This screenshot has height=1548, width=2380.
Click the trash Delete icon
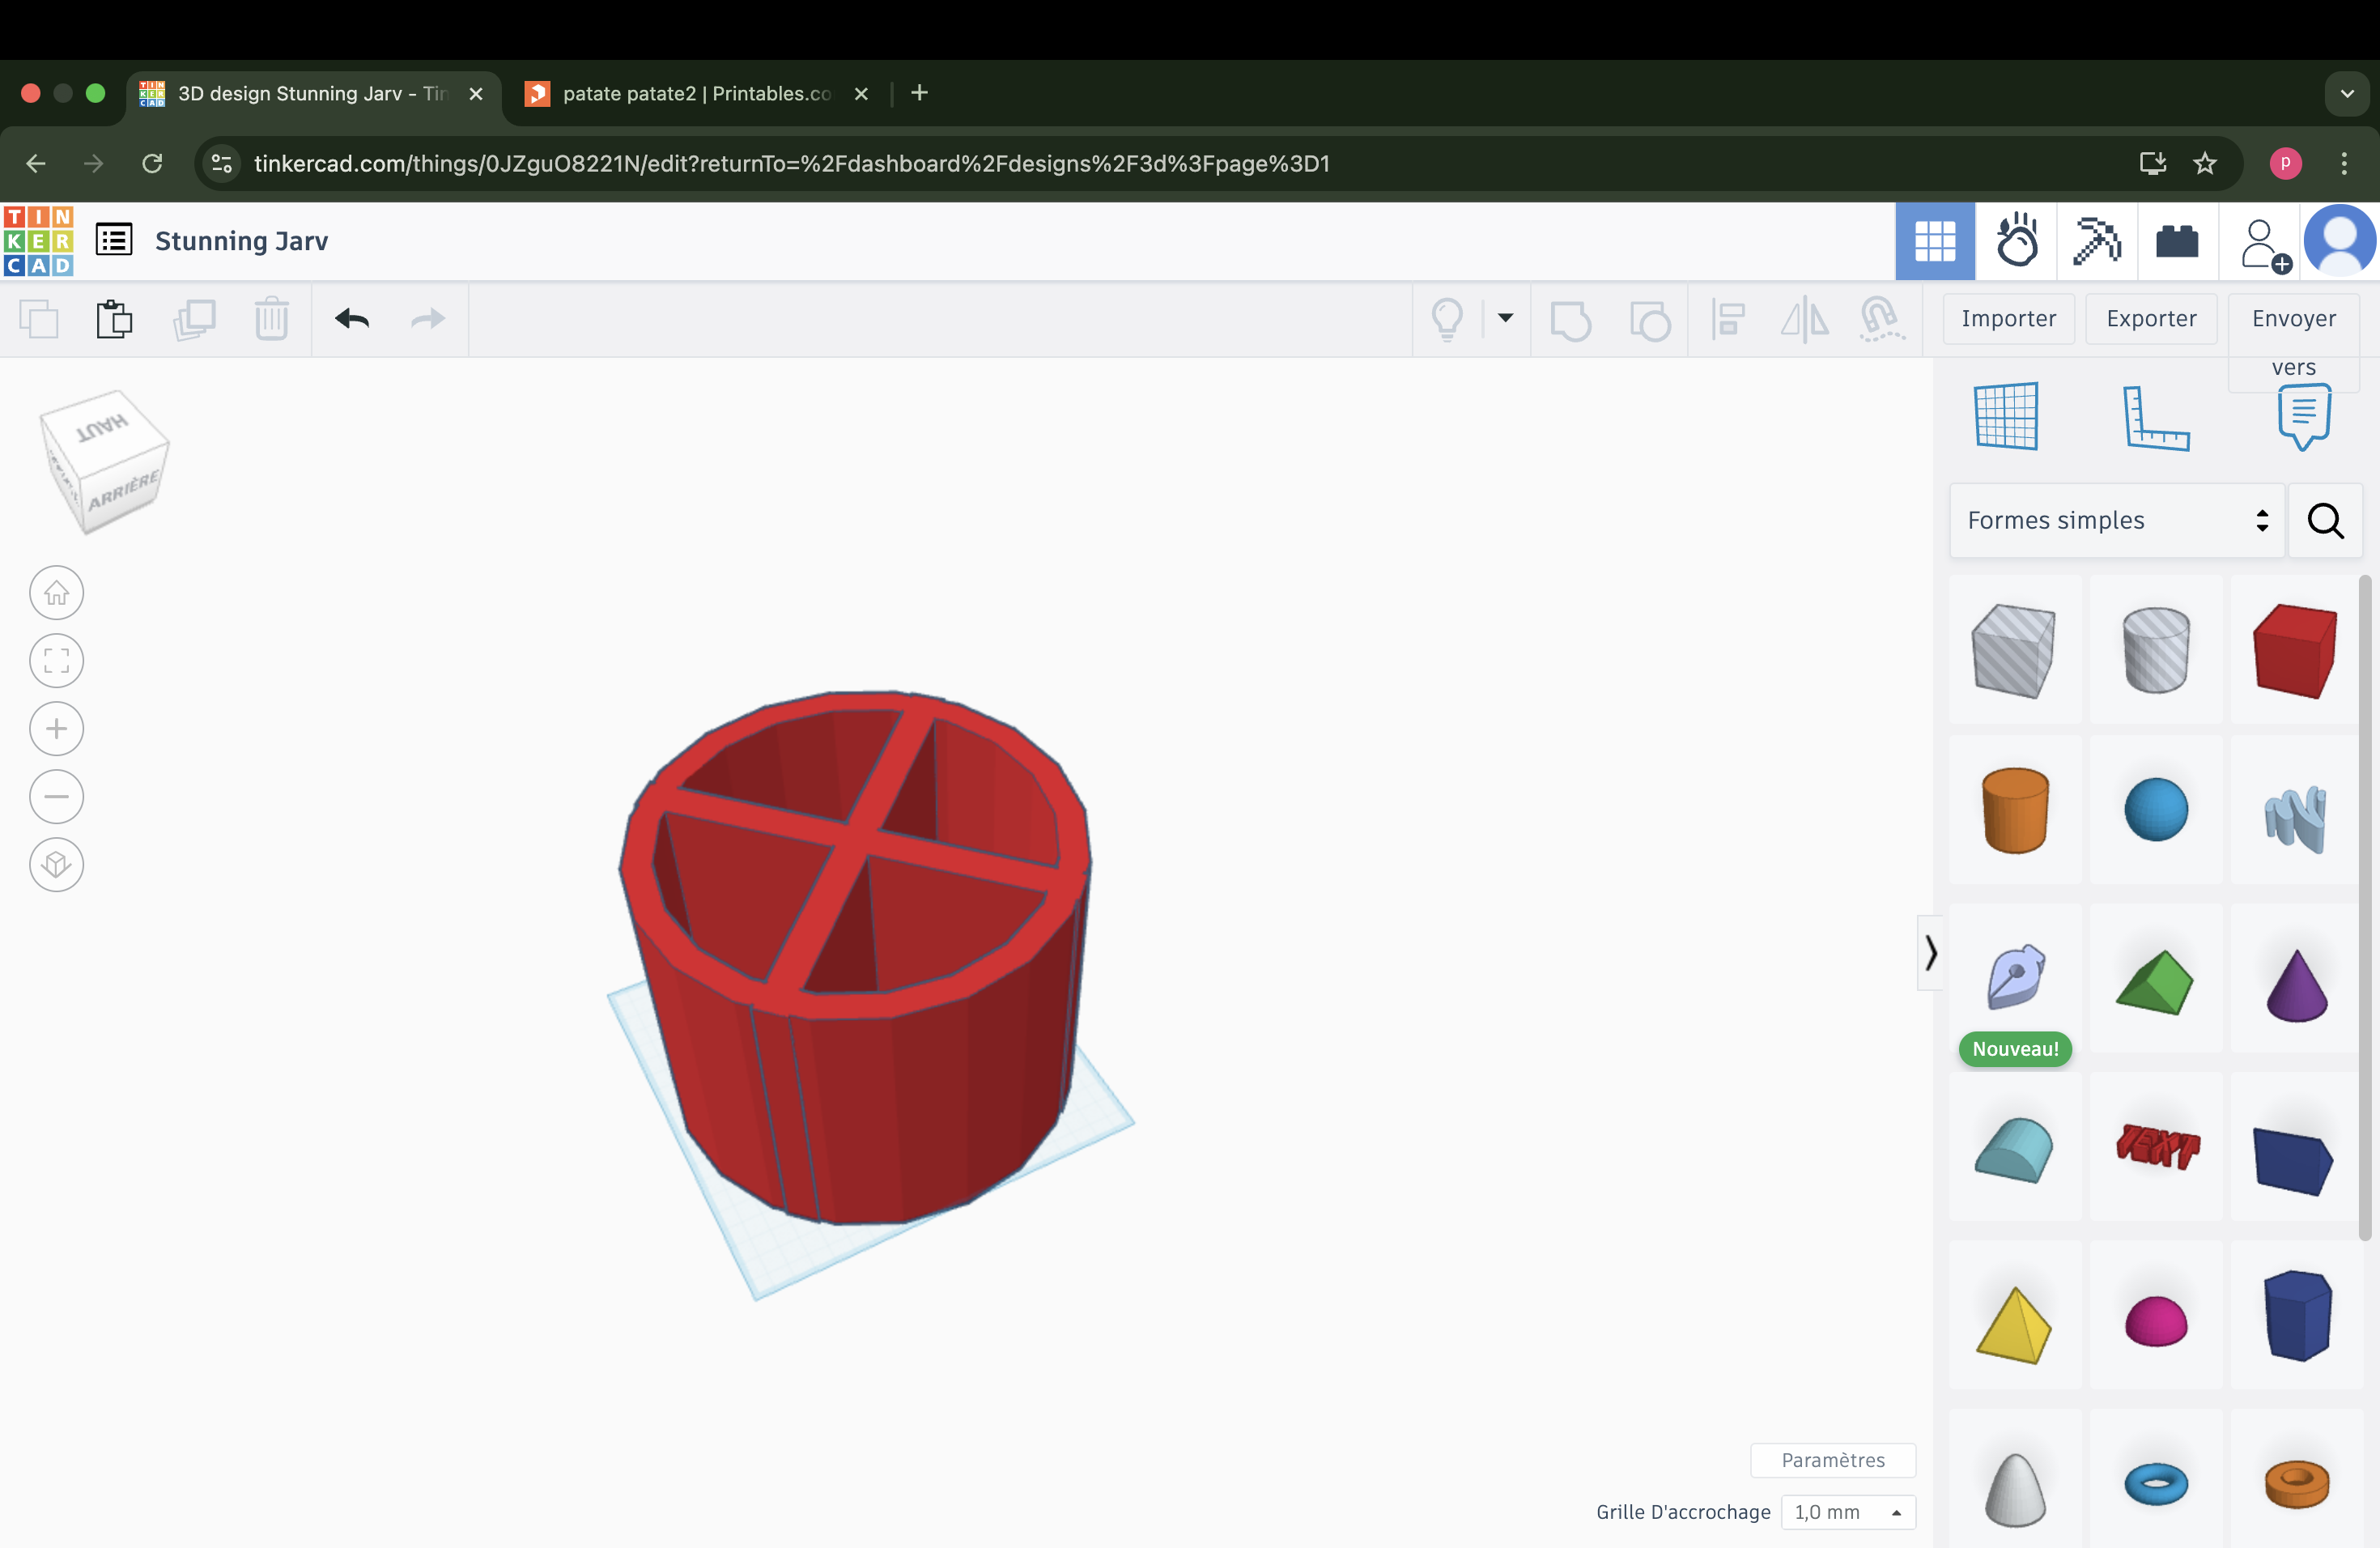271,320
